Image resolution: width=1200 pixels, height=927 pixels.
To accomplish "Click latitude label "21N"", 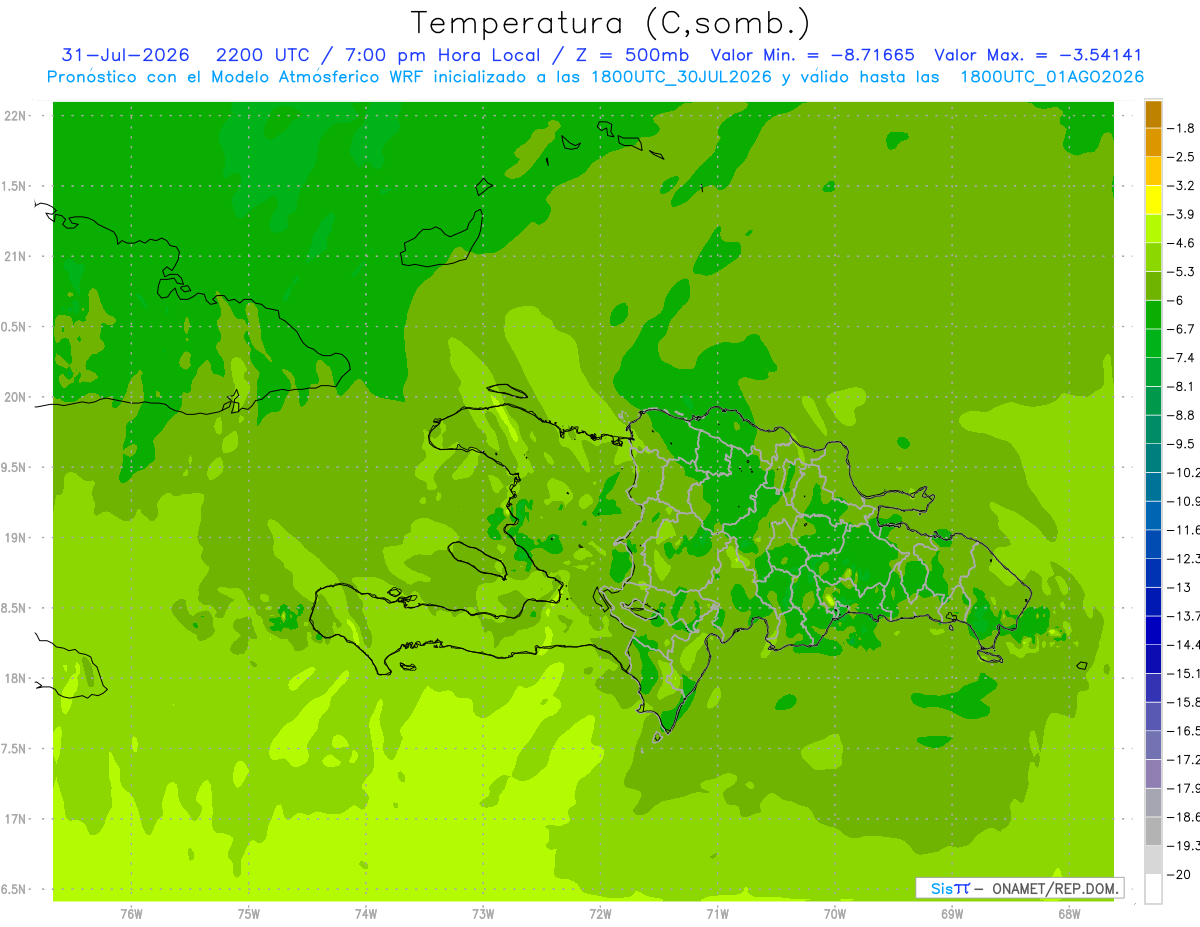I will [x=15, y=256].
